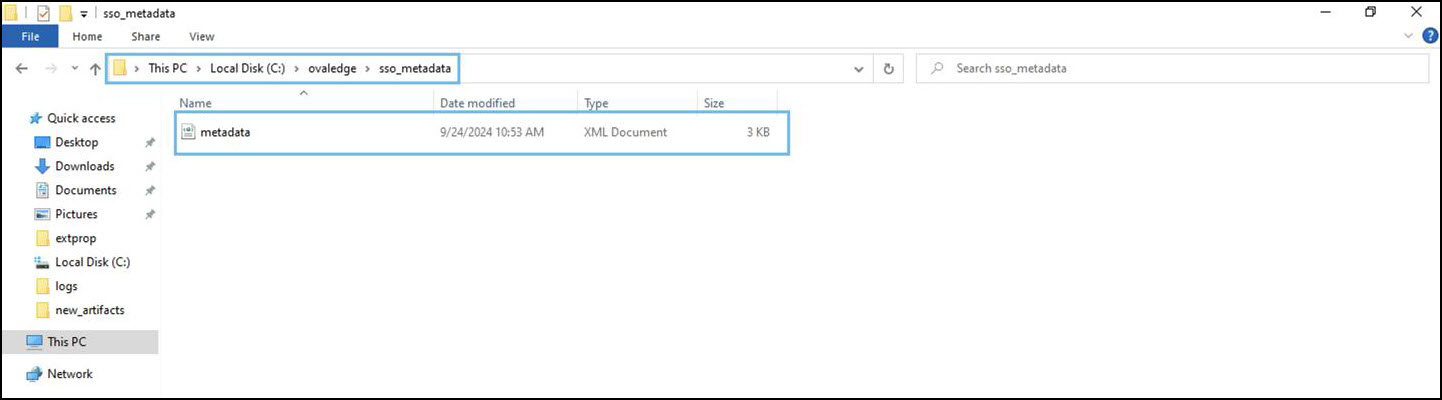Select Downloads in Quick access

pos(84,166)
